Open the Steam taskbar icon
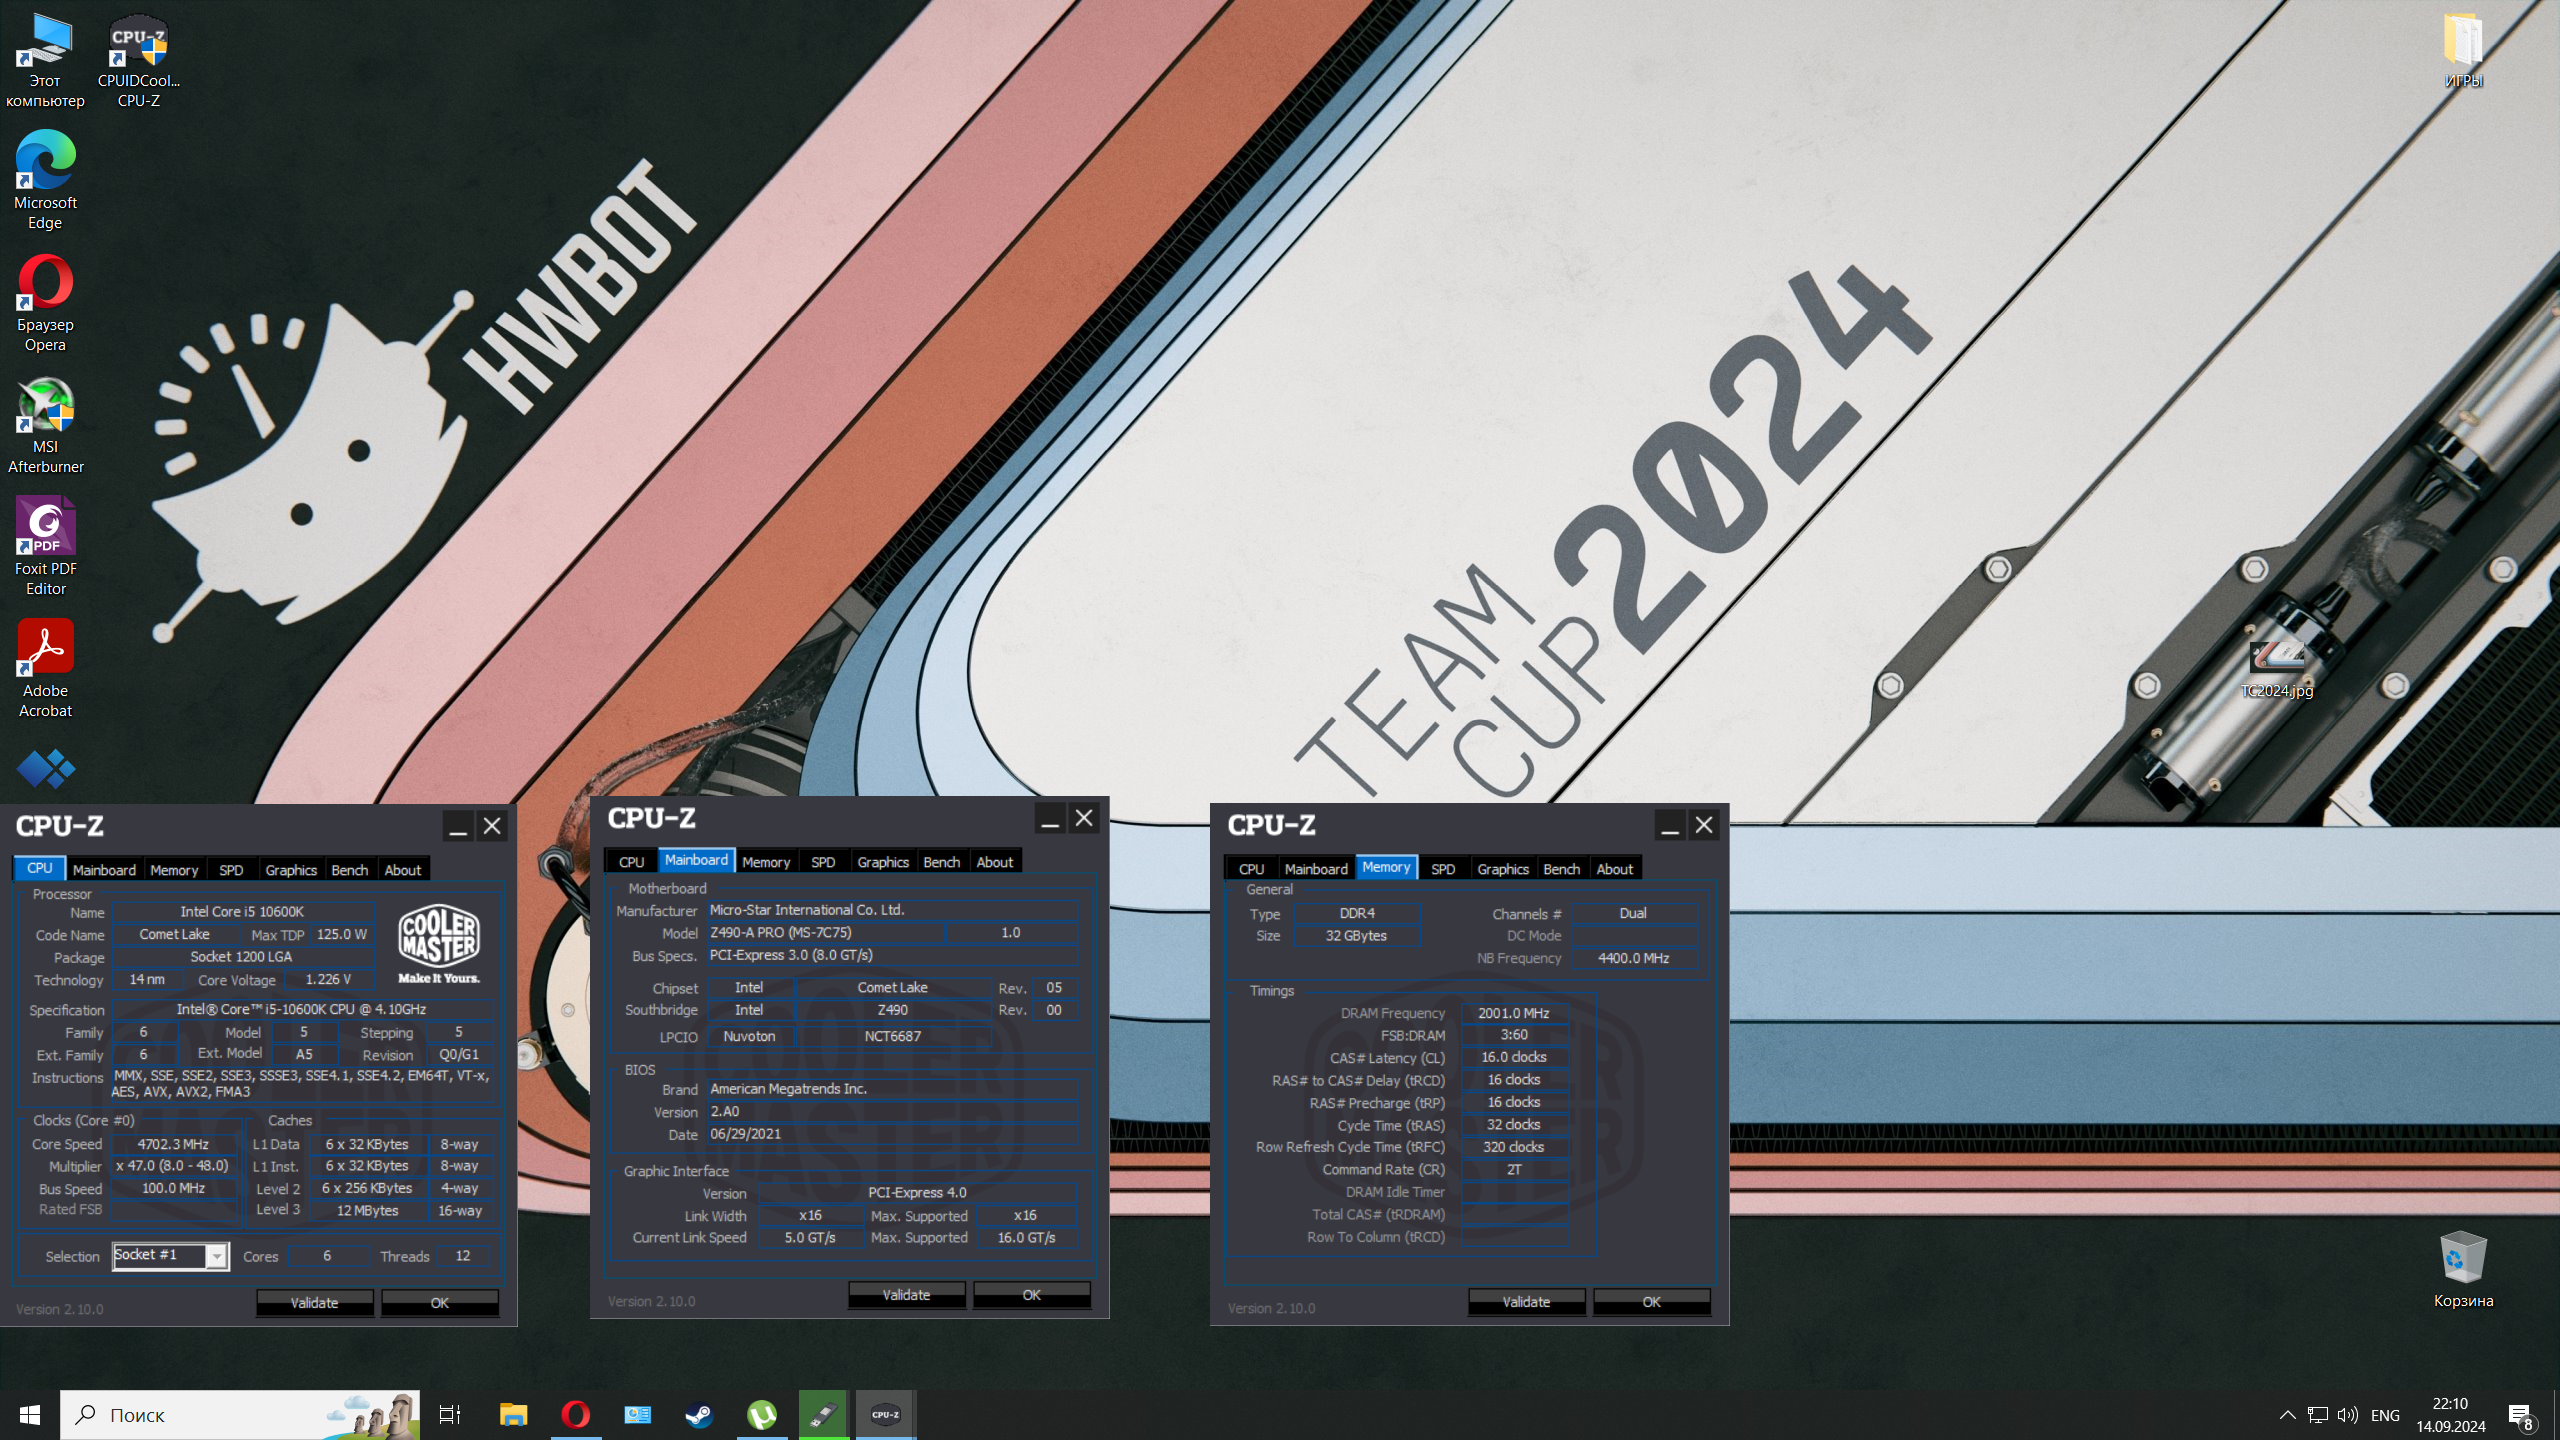 tap(699, 1414)
